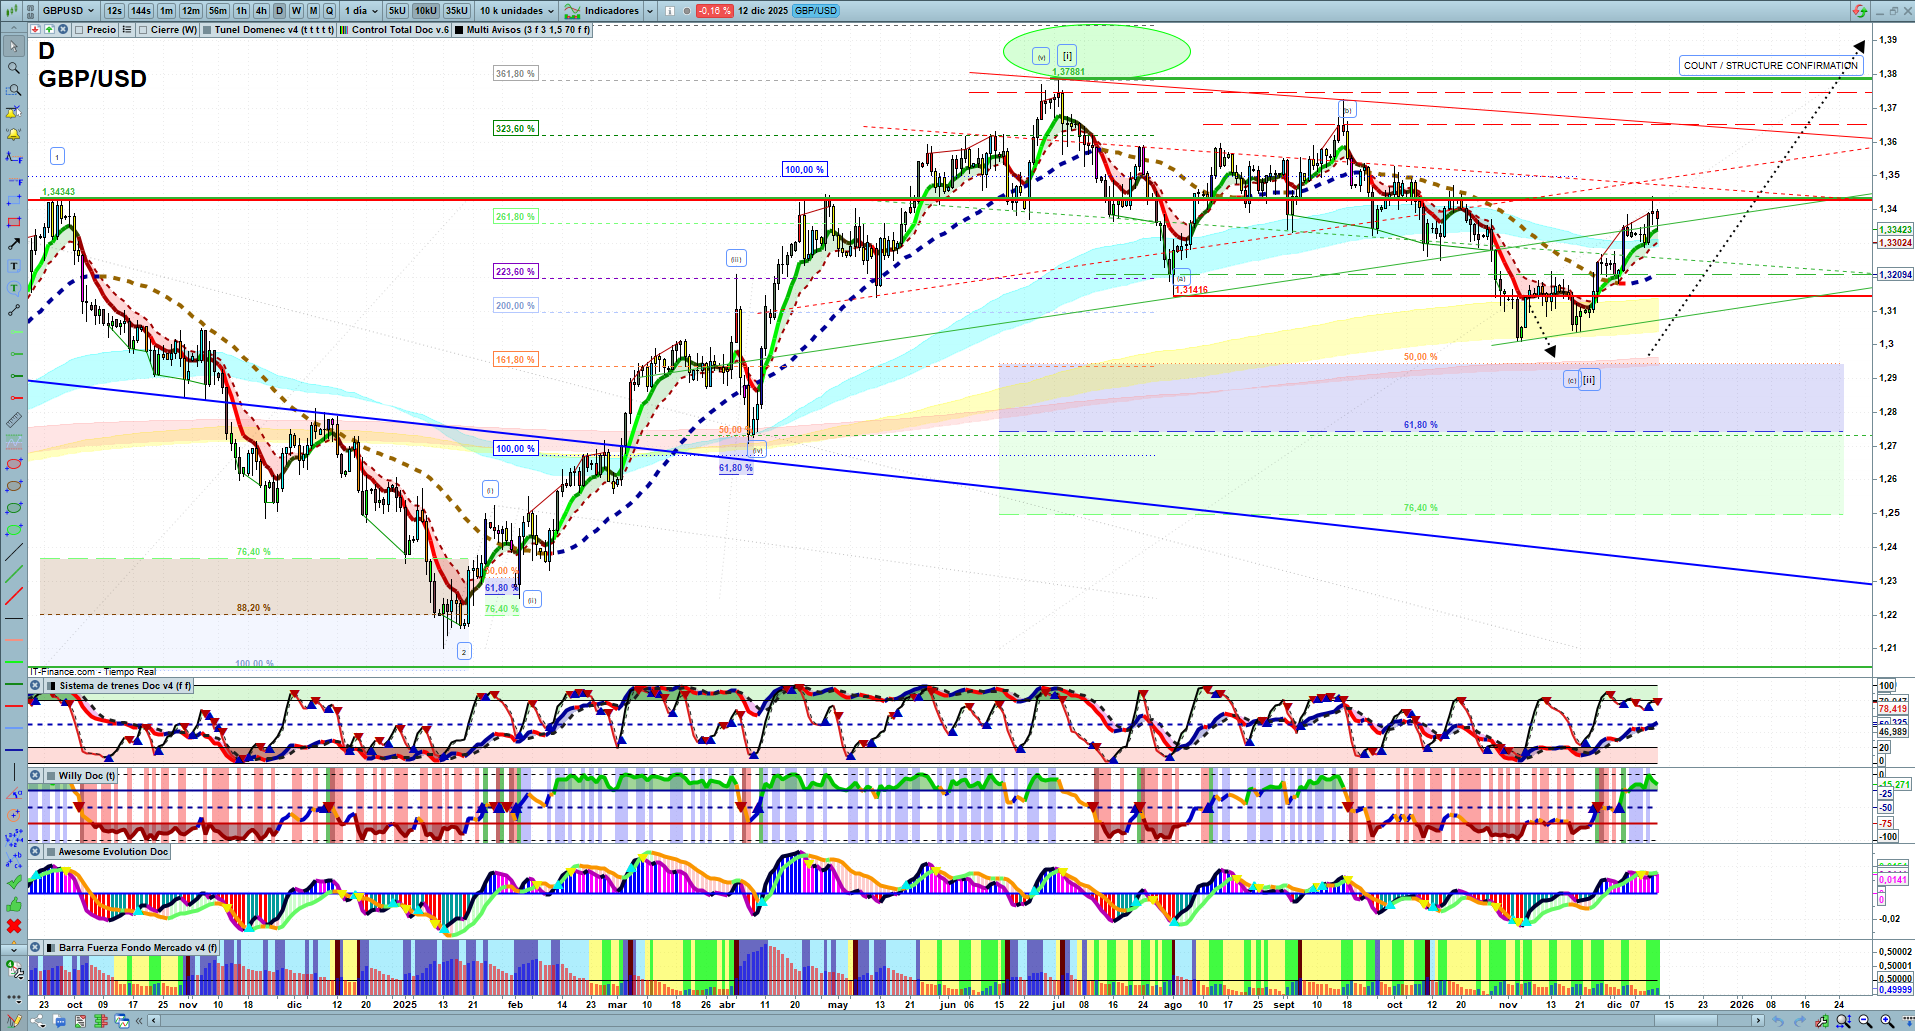Screen dimensions: 1915x1031
Task: Click the red down-arrow price panel icon
Action: (x=35, y=29)
